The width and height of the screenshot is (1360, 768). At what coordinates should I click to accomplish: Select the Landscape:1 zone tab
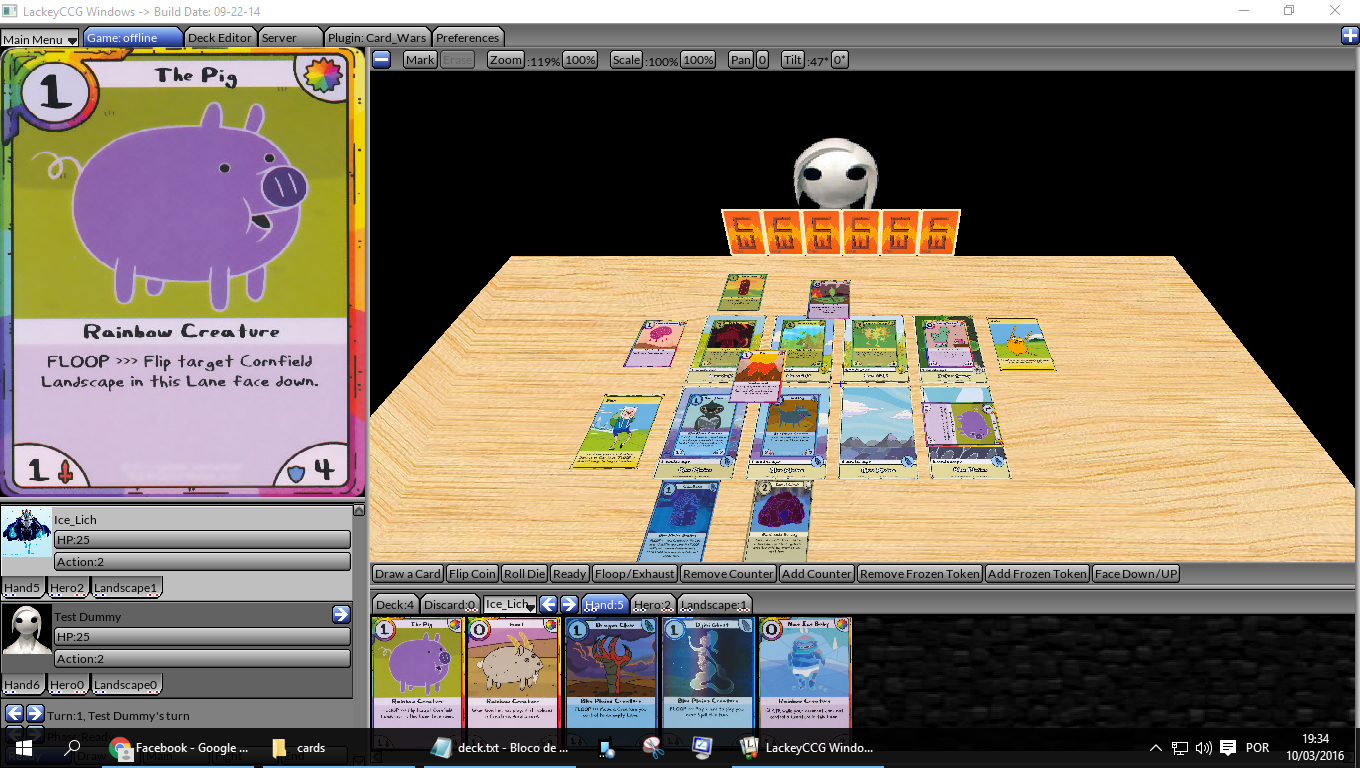715,604
